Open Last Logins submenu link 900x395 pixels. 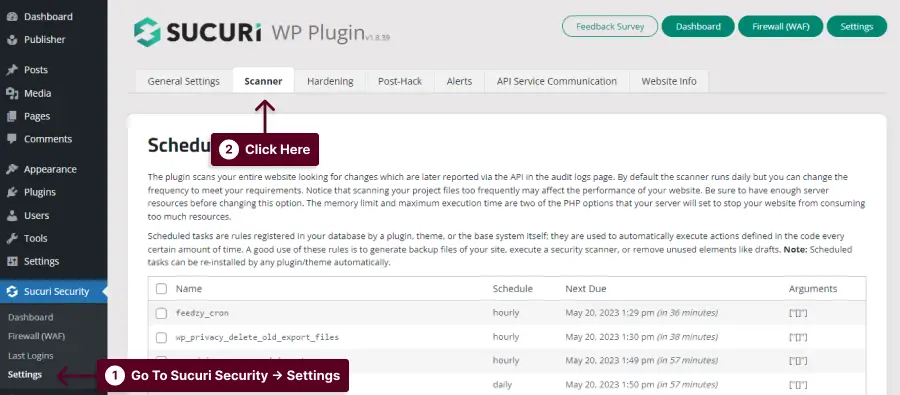(31, 355)
